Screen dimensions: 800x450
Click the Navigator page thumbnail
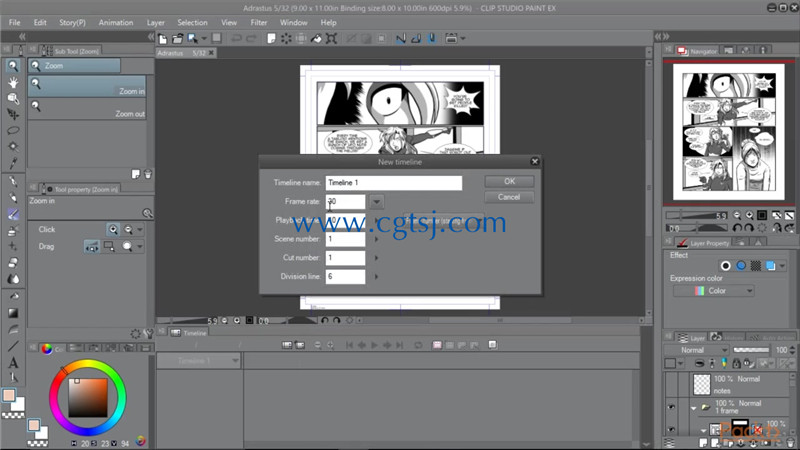[x=729, y=132]
